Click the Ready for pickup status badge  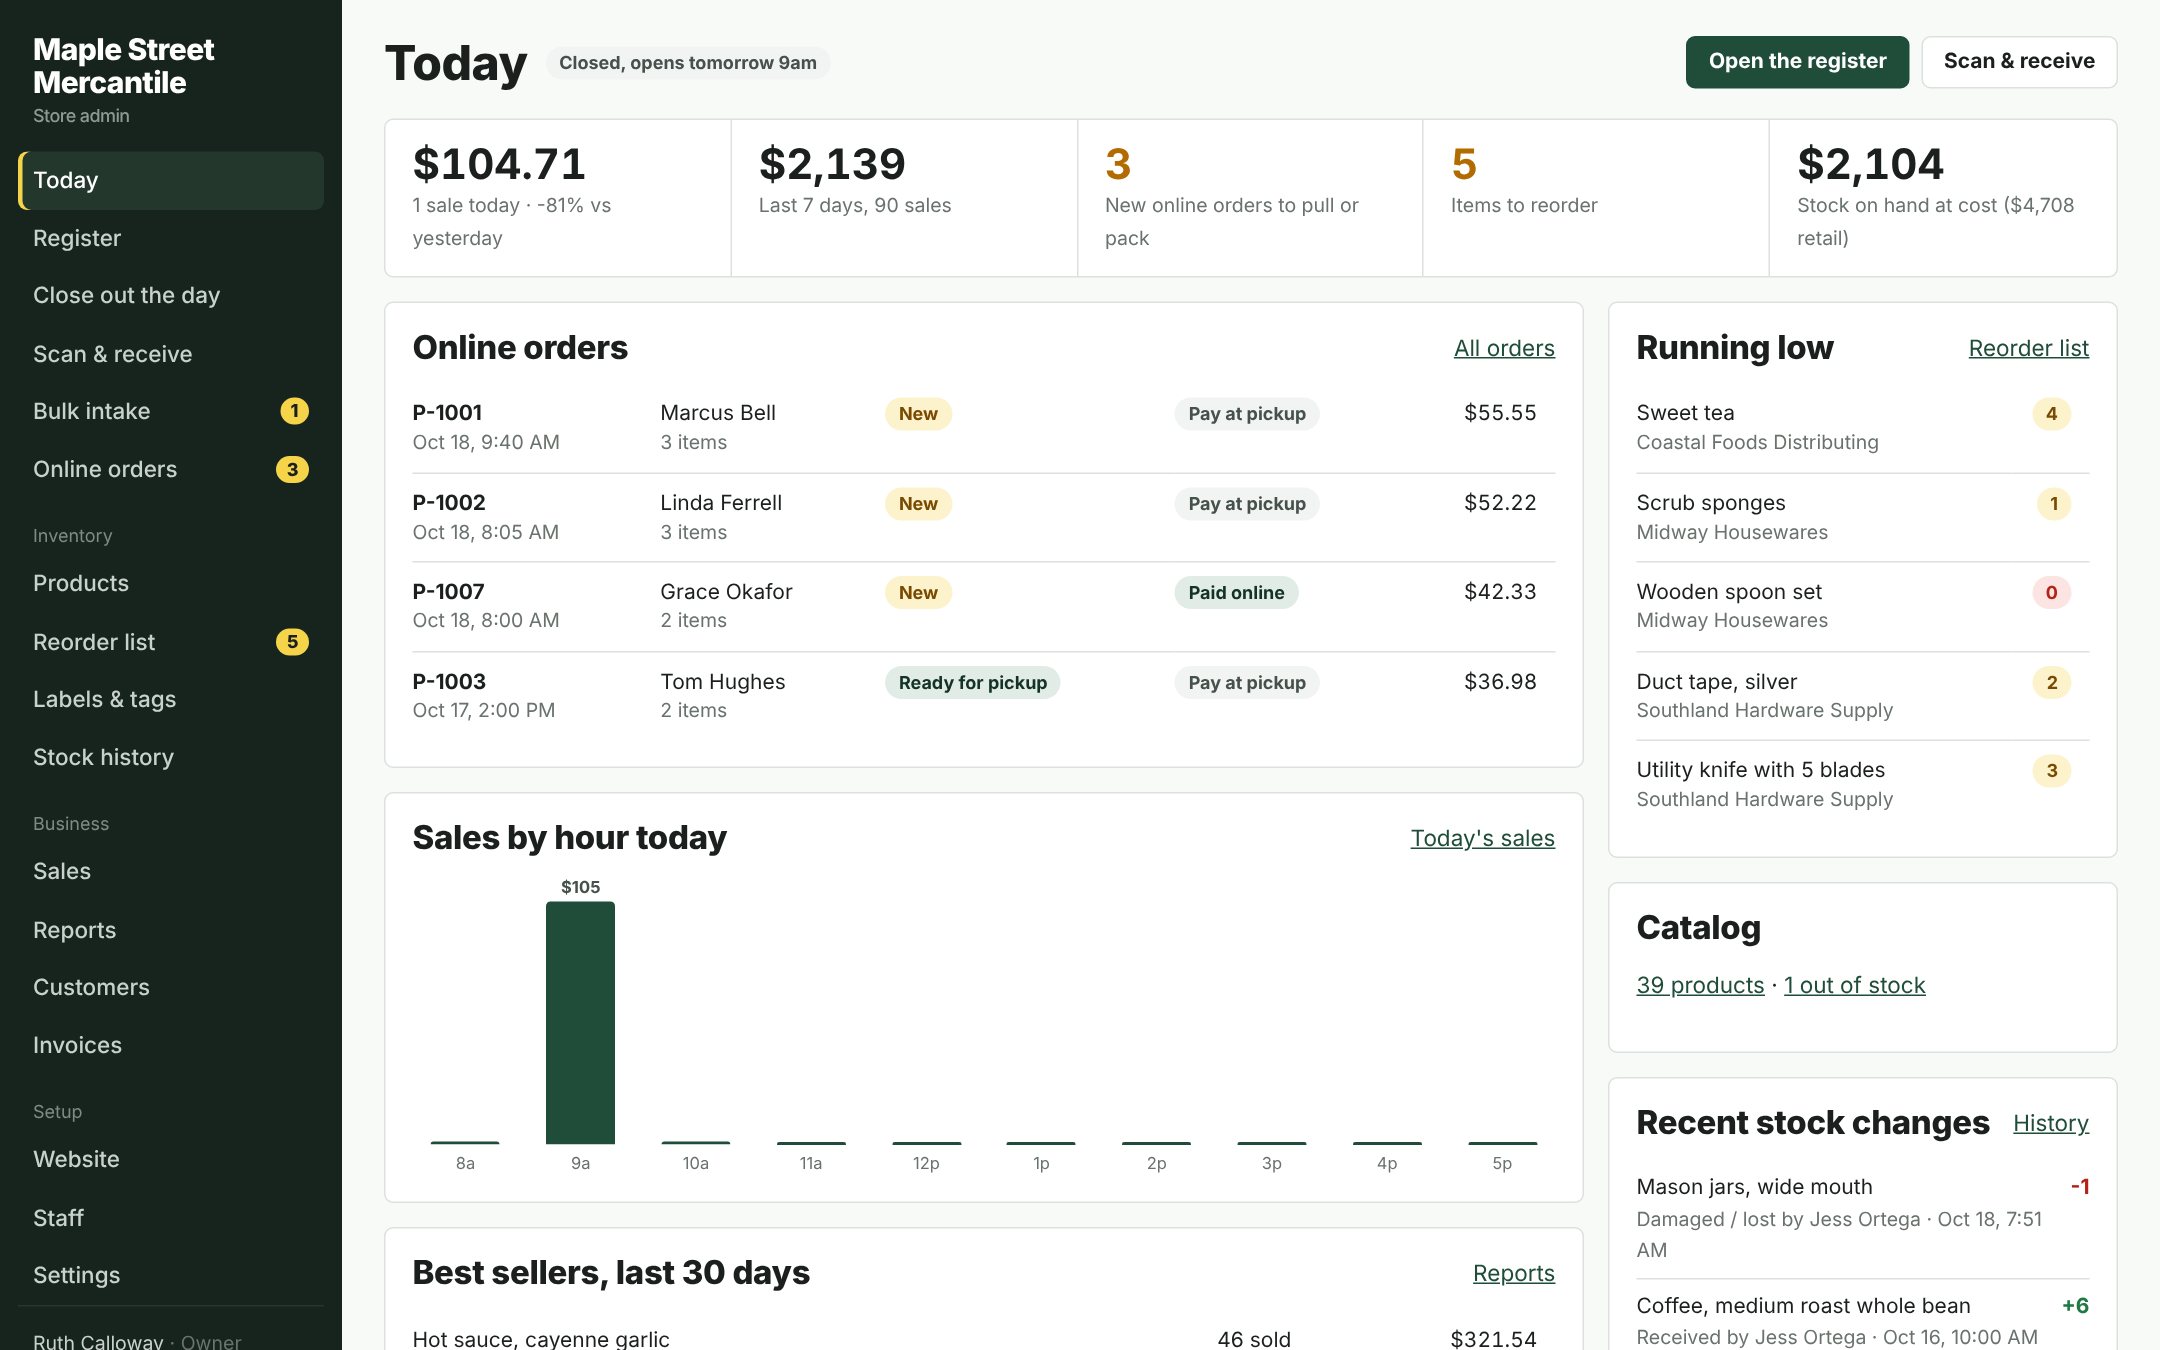coord(972,682)
